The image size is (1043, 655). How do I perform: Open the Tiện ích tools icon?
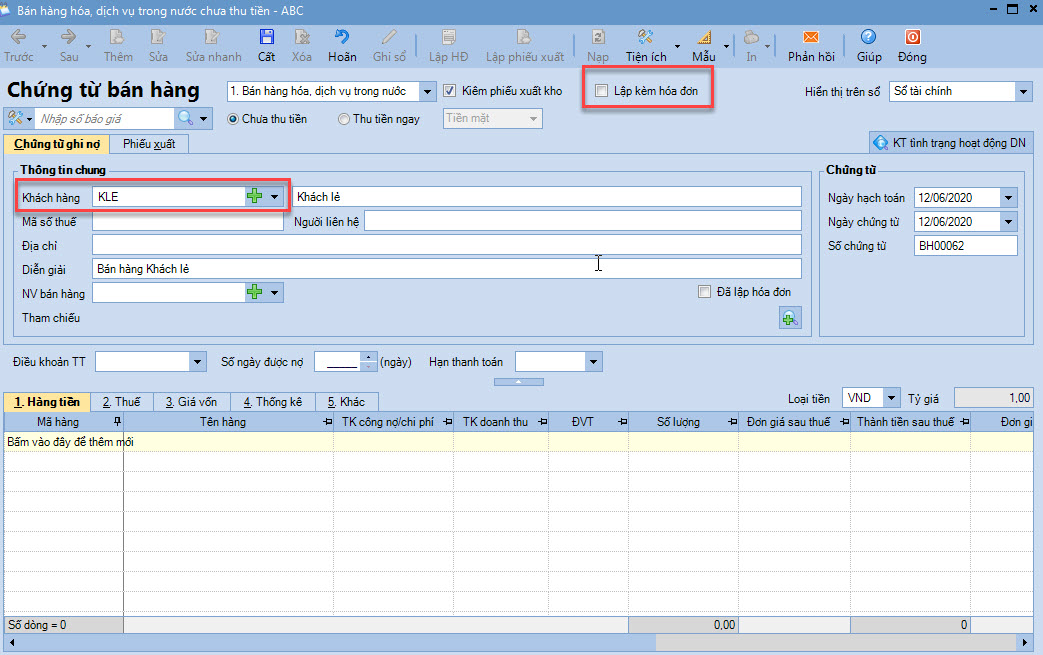click(645, 37)
